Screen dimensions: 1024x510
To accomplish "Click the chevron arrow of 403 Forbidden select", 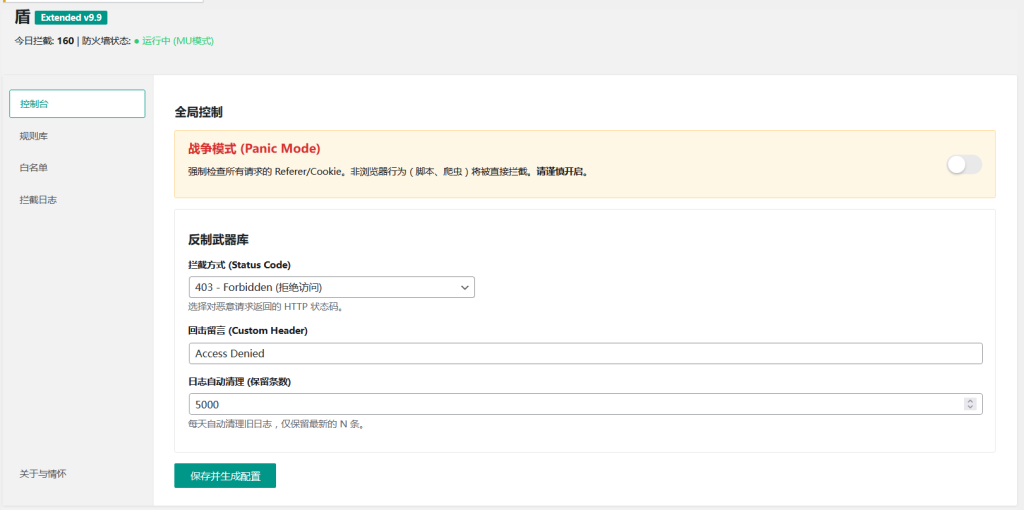I will (464, 287).
